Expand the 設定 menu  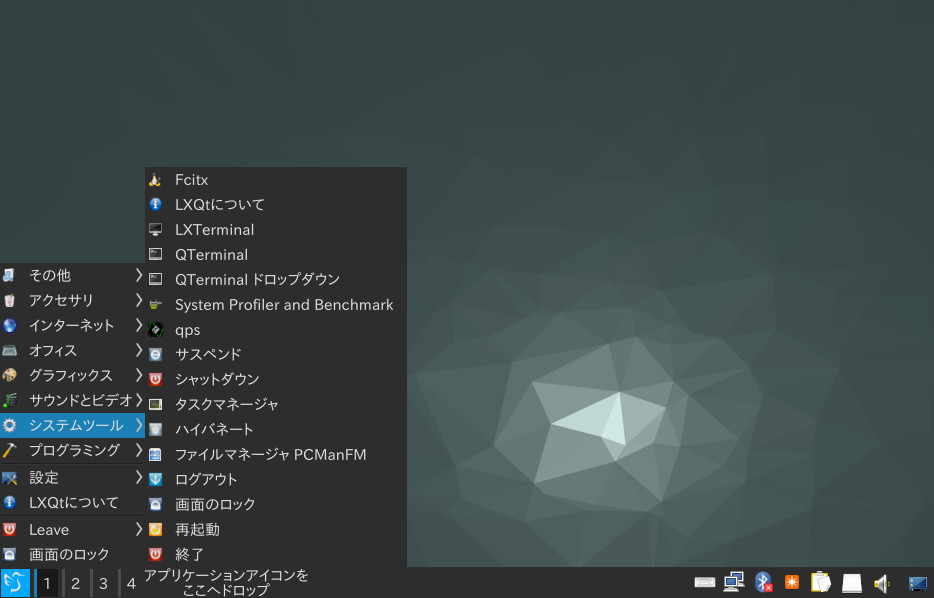[x=72, y=478]
